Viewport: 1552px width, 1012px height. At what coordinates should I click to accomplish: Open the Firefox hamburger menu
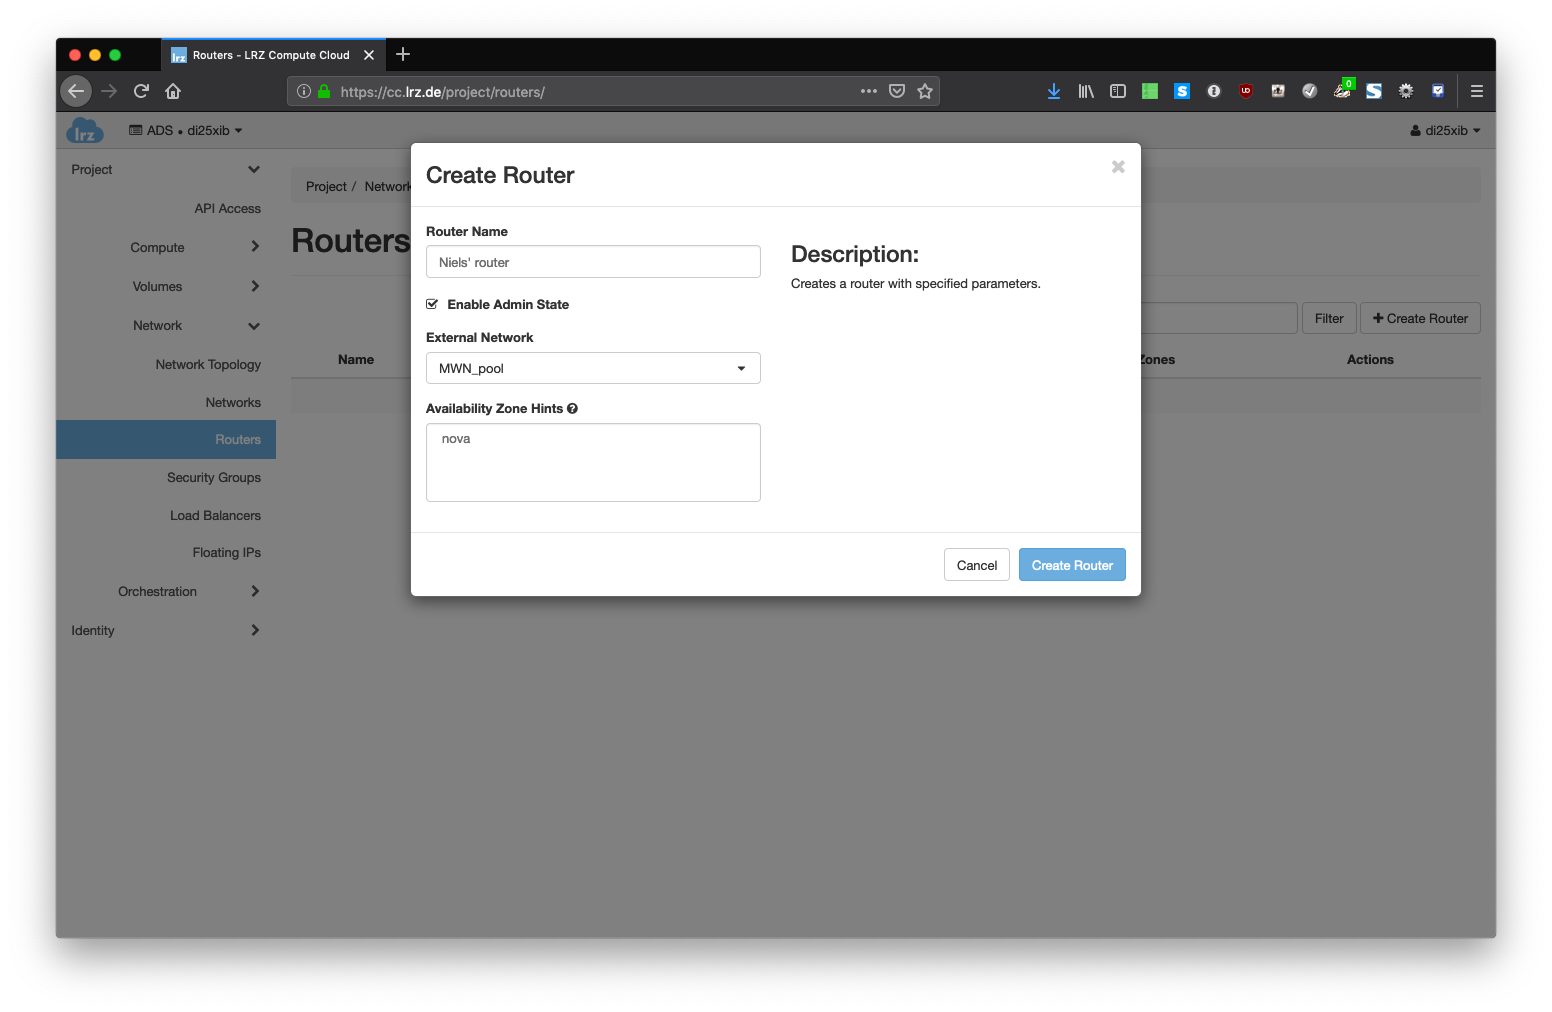click(1476, 91)
